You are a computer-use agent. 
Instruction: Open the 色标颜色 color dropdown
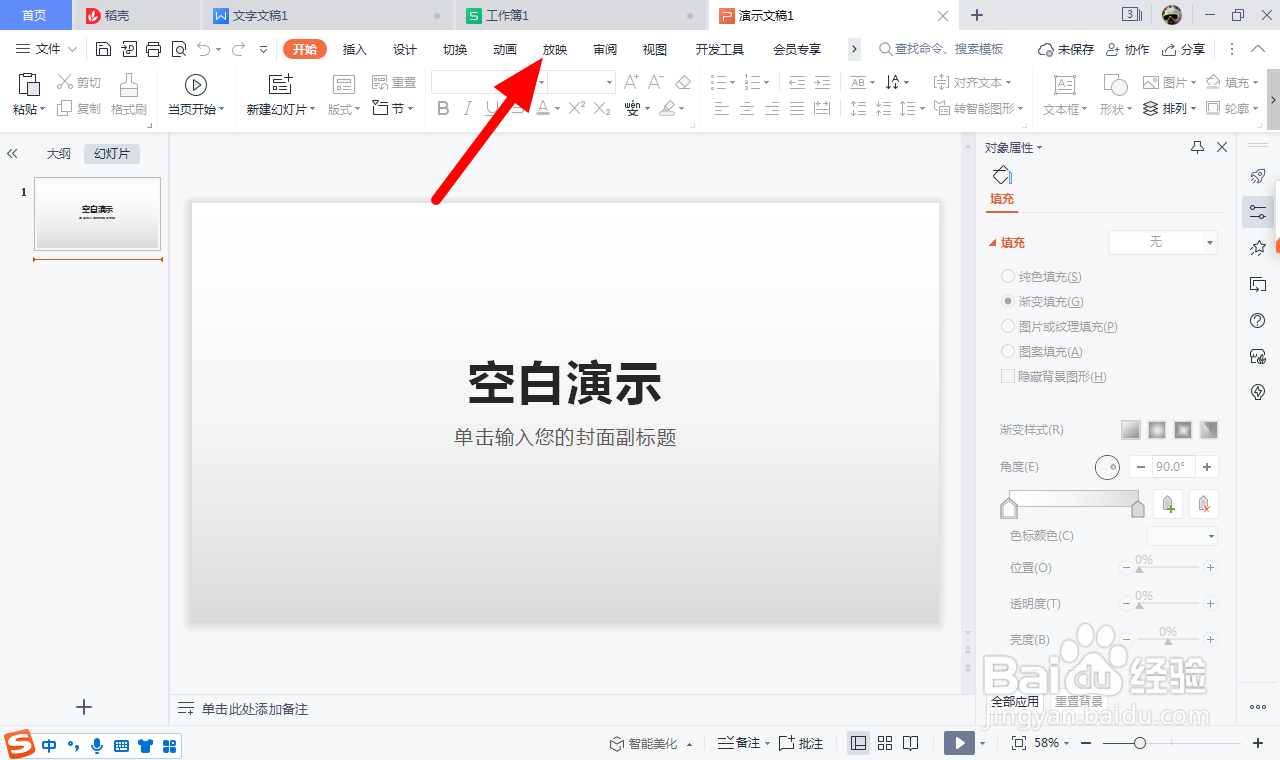[x=1182, y=535]
